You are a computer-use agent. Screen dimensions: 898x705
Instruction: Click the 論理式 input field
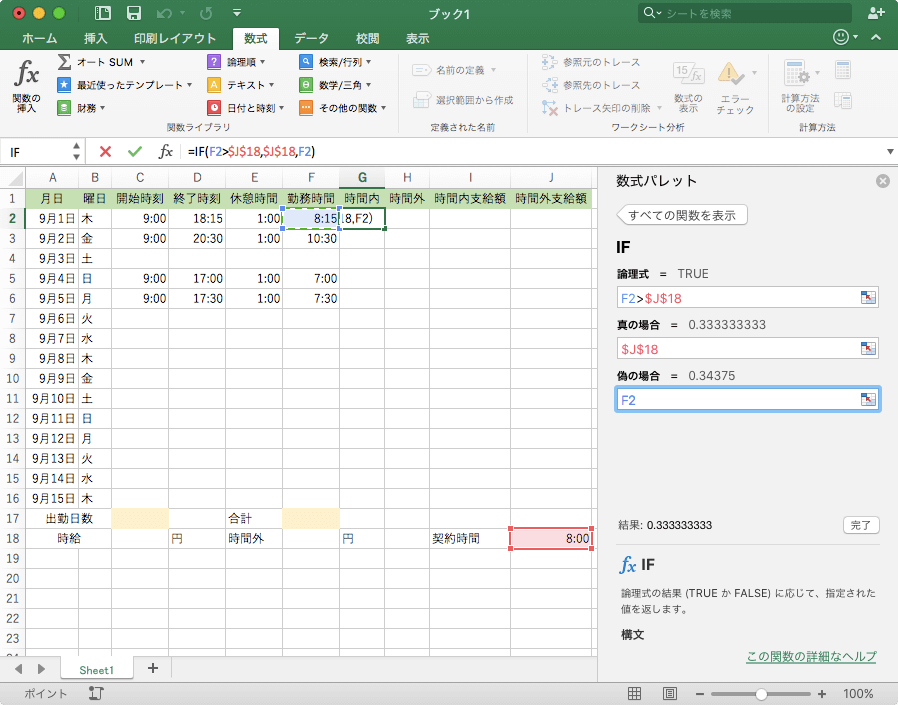pos(747,298)
